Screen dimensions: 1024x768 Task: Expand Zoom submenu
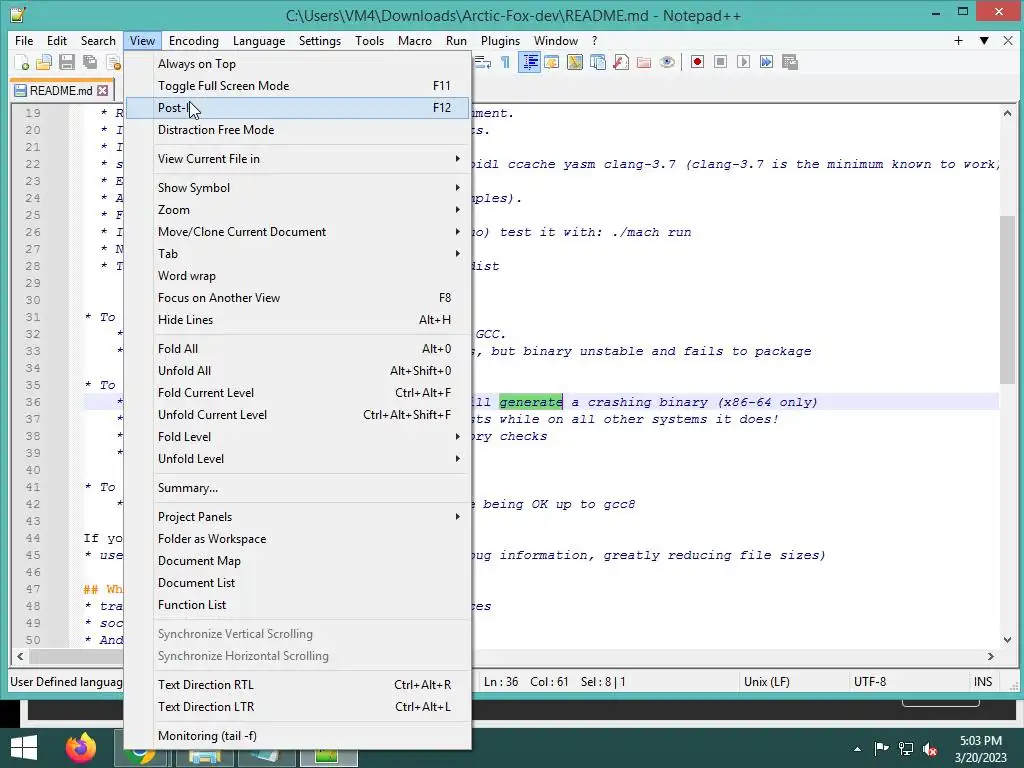point(298,210)
